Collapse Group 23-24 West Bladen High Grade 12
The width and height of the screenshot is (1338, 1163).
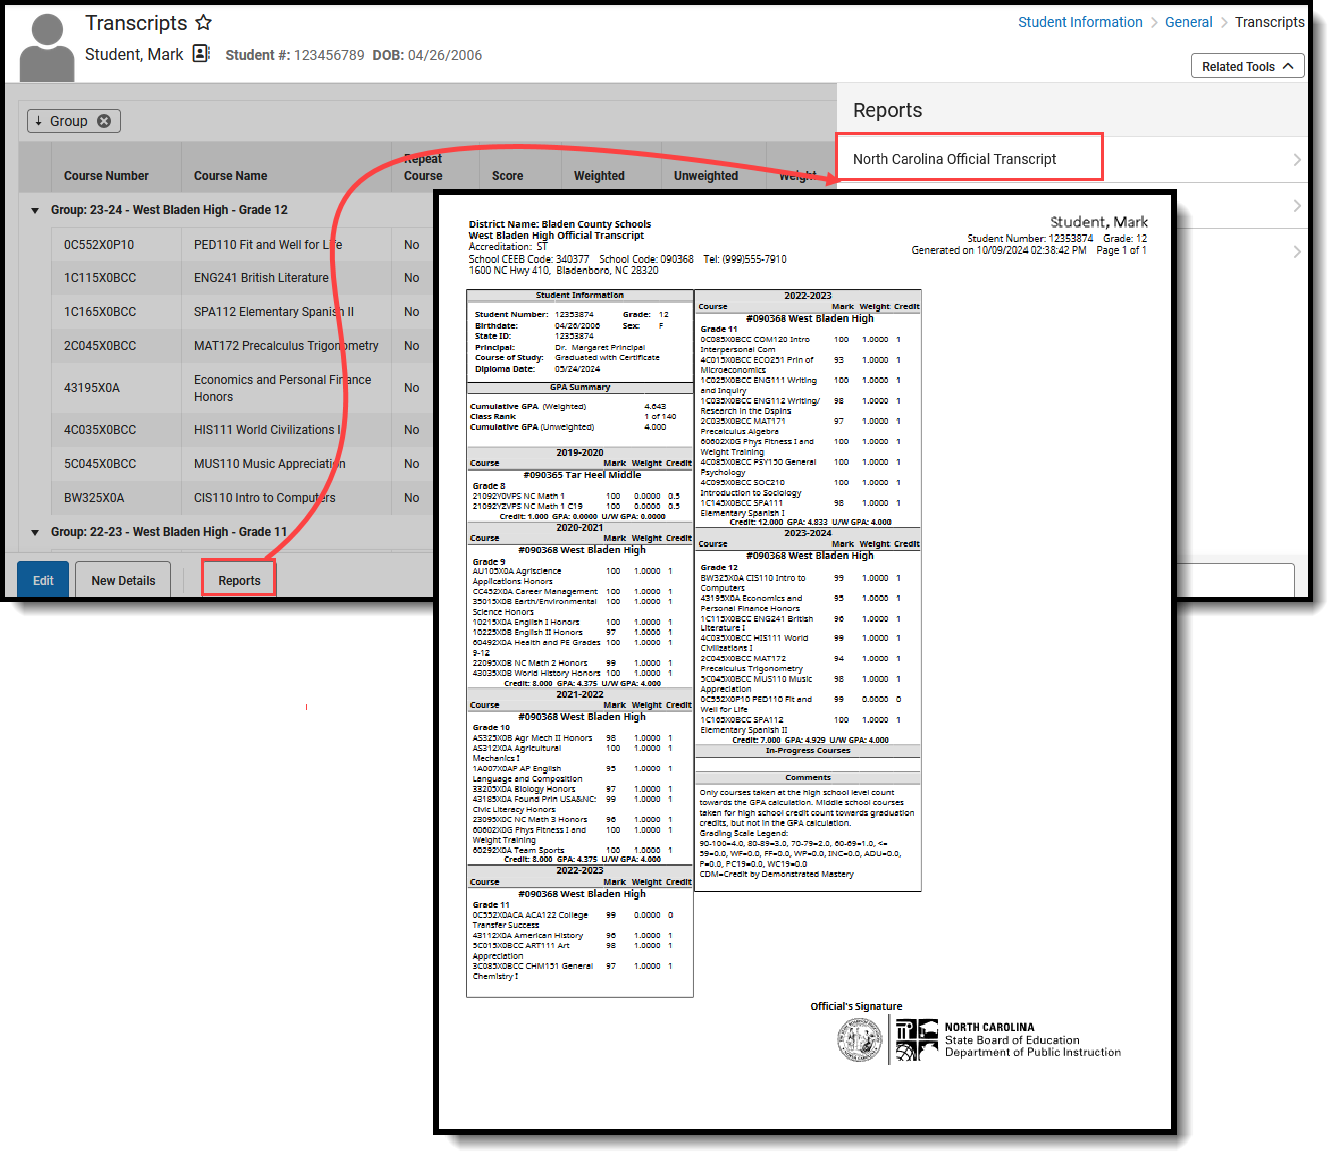click(x=36, y=210)
